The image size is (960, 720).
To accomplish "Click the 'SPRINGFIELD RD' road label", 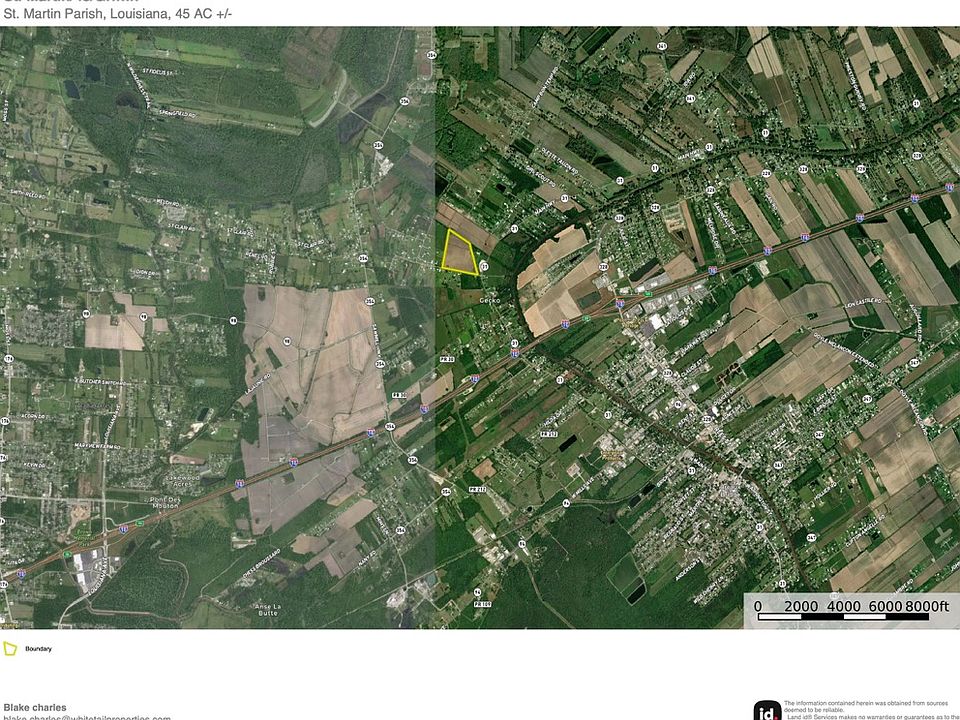I will tap(177, 113).
